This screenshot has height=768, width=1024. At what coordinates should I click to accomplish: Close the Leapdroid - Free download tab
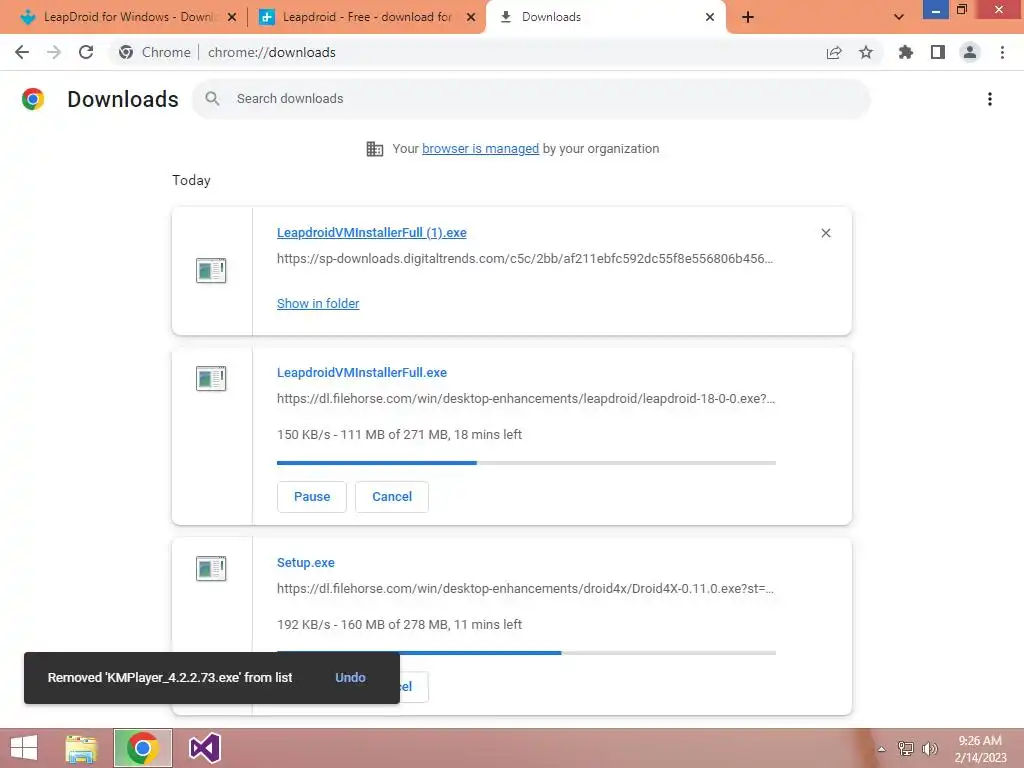click(471, 17)
